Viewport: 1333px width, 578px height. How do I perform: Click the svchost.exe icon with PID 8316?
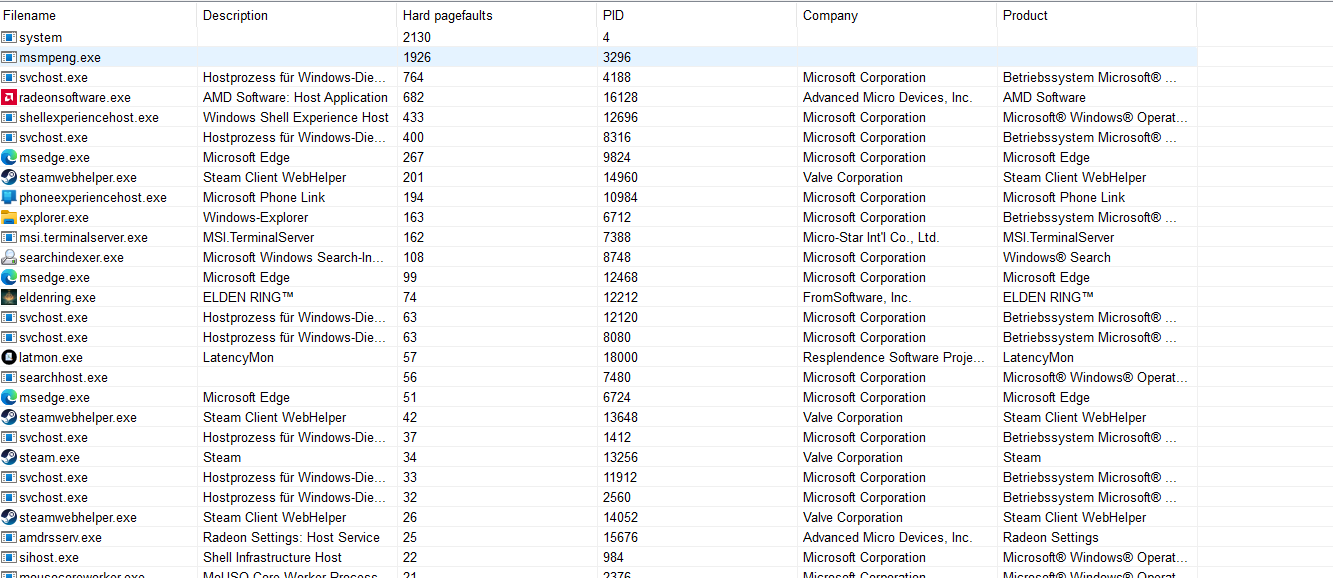click(x=9, y=137)
